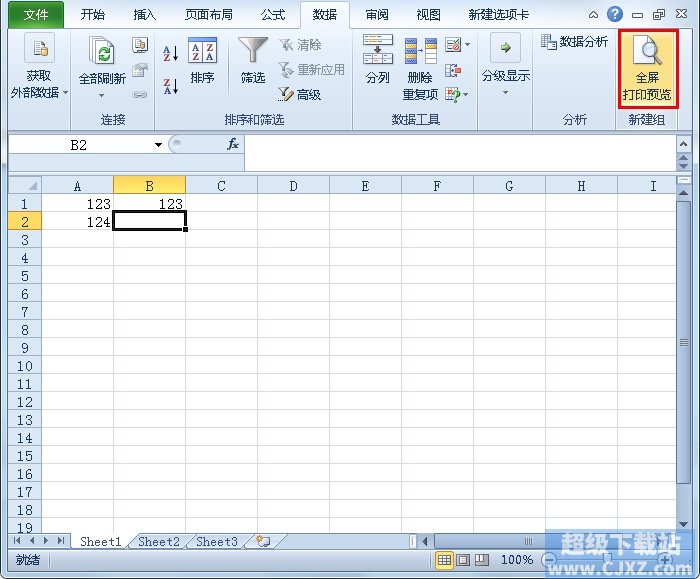Switch to the 公式 formulas tab
This screenshot has height=579, width=700.
pyautogui.click(x=273, y=15)
